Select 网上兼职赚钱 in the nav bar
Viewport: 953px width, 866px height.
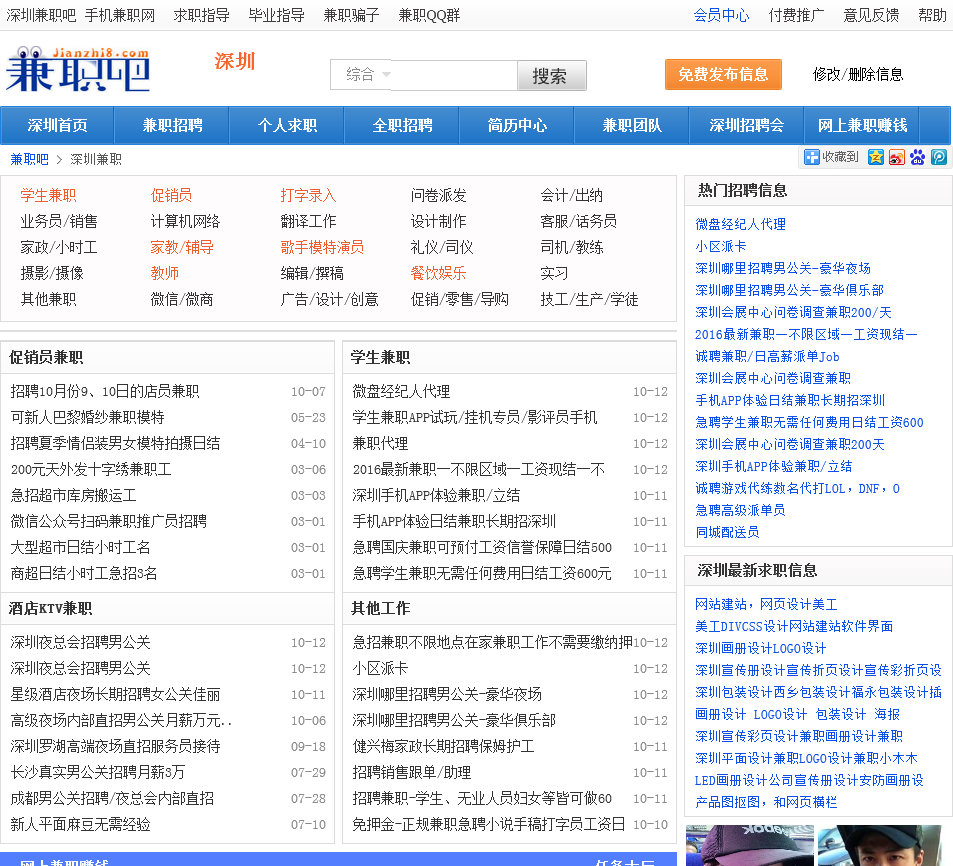862,125
